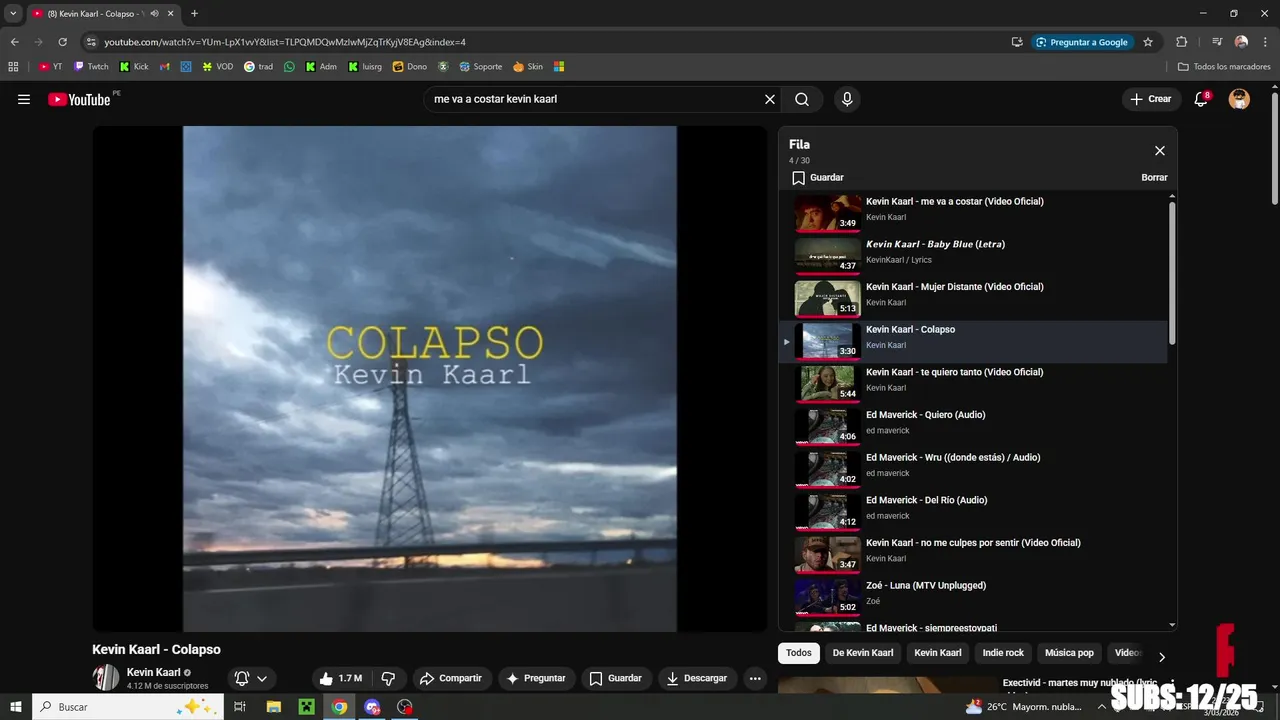Screen dimensions: 1280x720
Task: Play Ed Maverick - Del Río (Audio)
Action: pyautogui.click(x=973, y=512)
